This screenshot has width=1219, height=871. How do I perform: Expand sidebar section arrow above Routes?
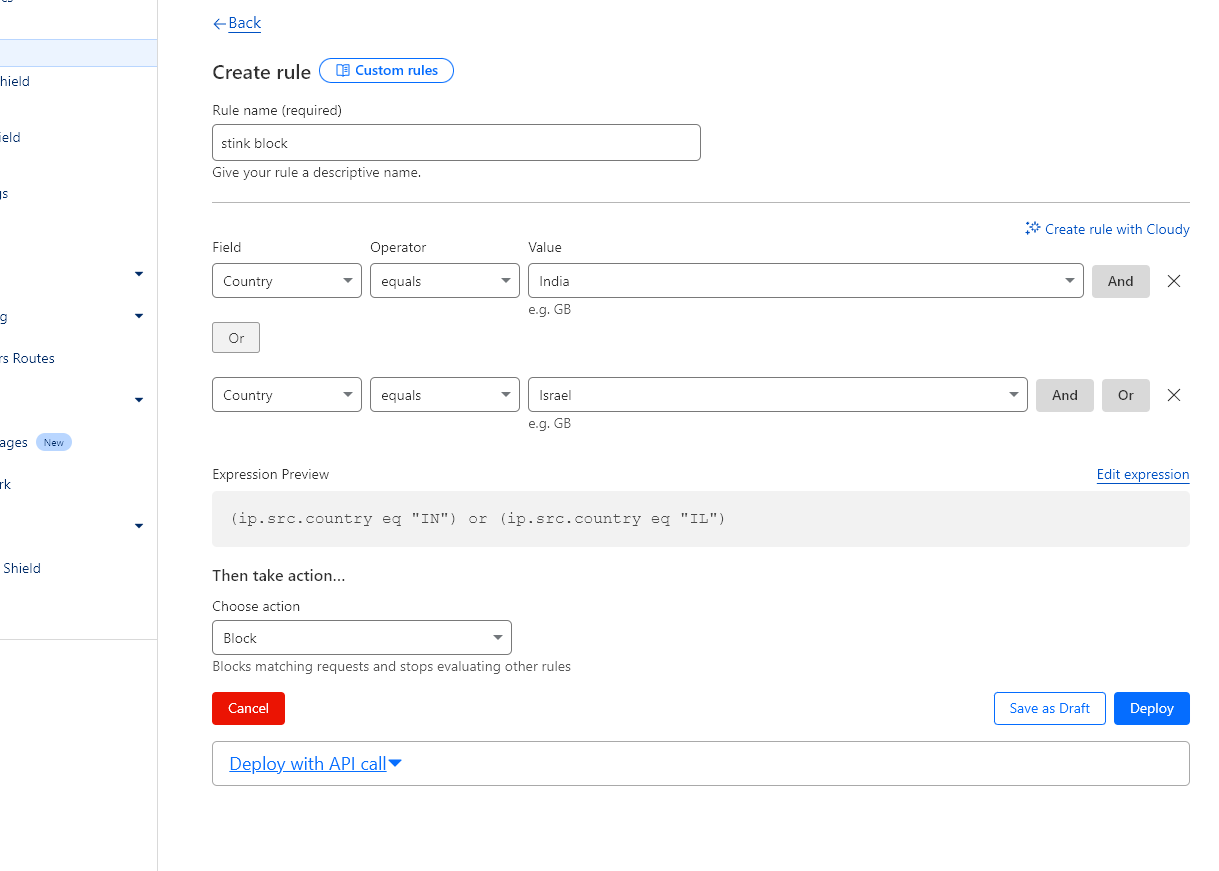click(139, 316)
